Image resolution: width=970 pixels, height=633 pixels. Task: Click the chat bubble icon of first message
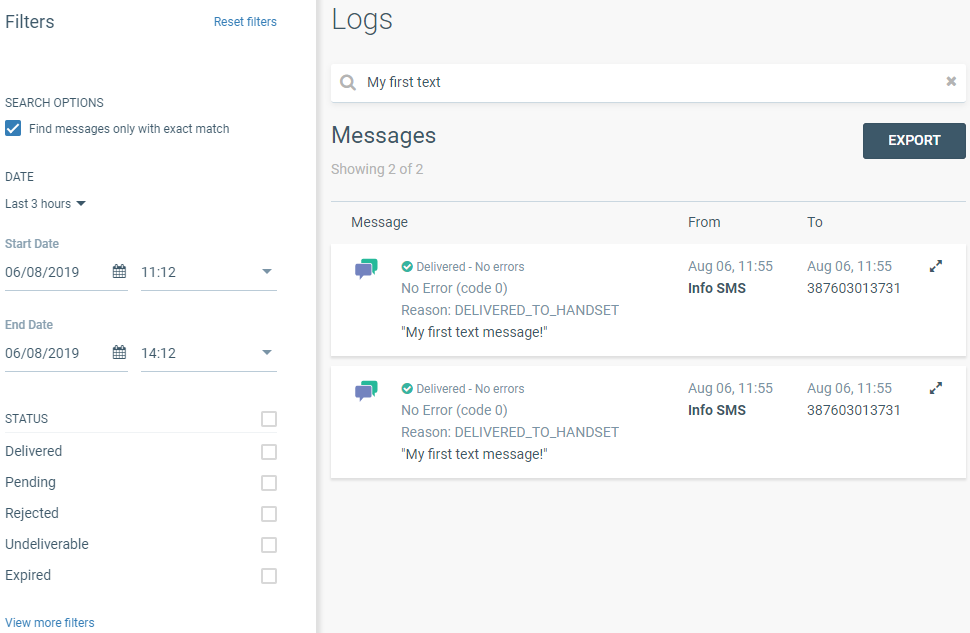(x=366, y=269)
